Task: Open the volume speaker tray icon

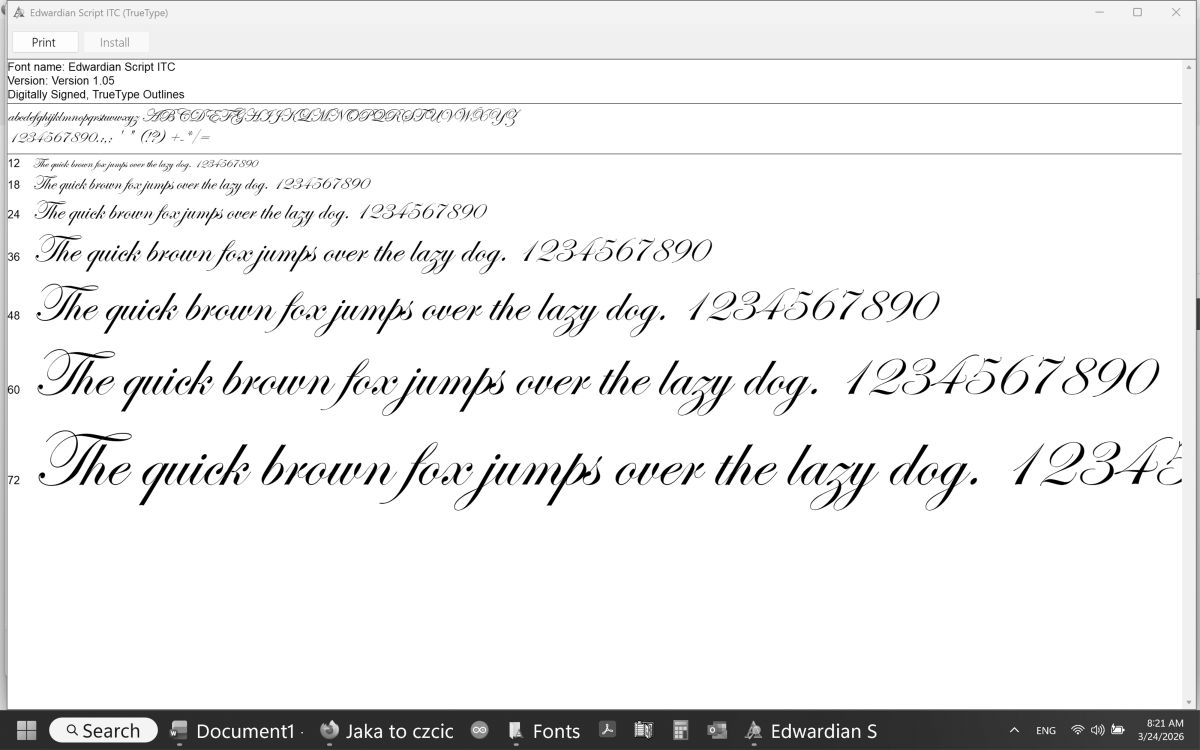Action: tap(1097, 730)
